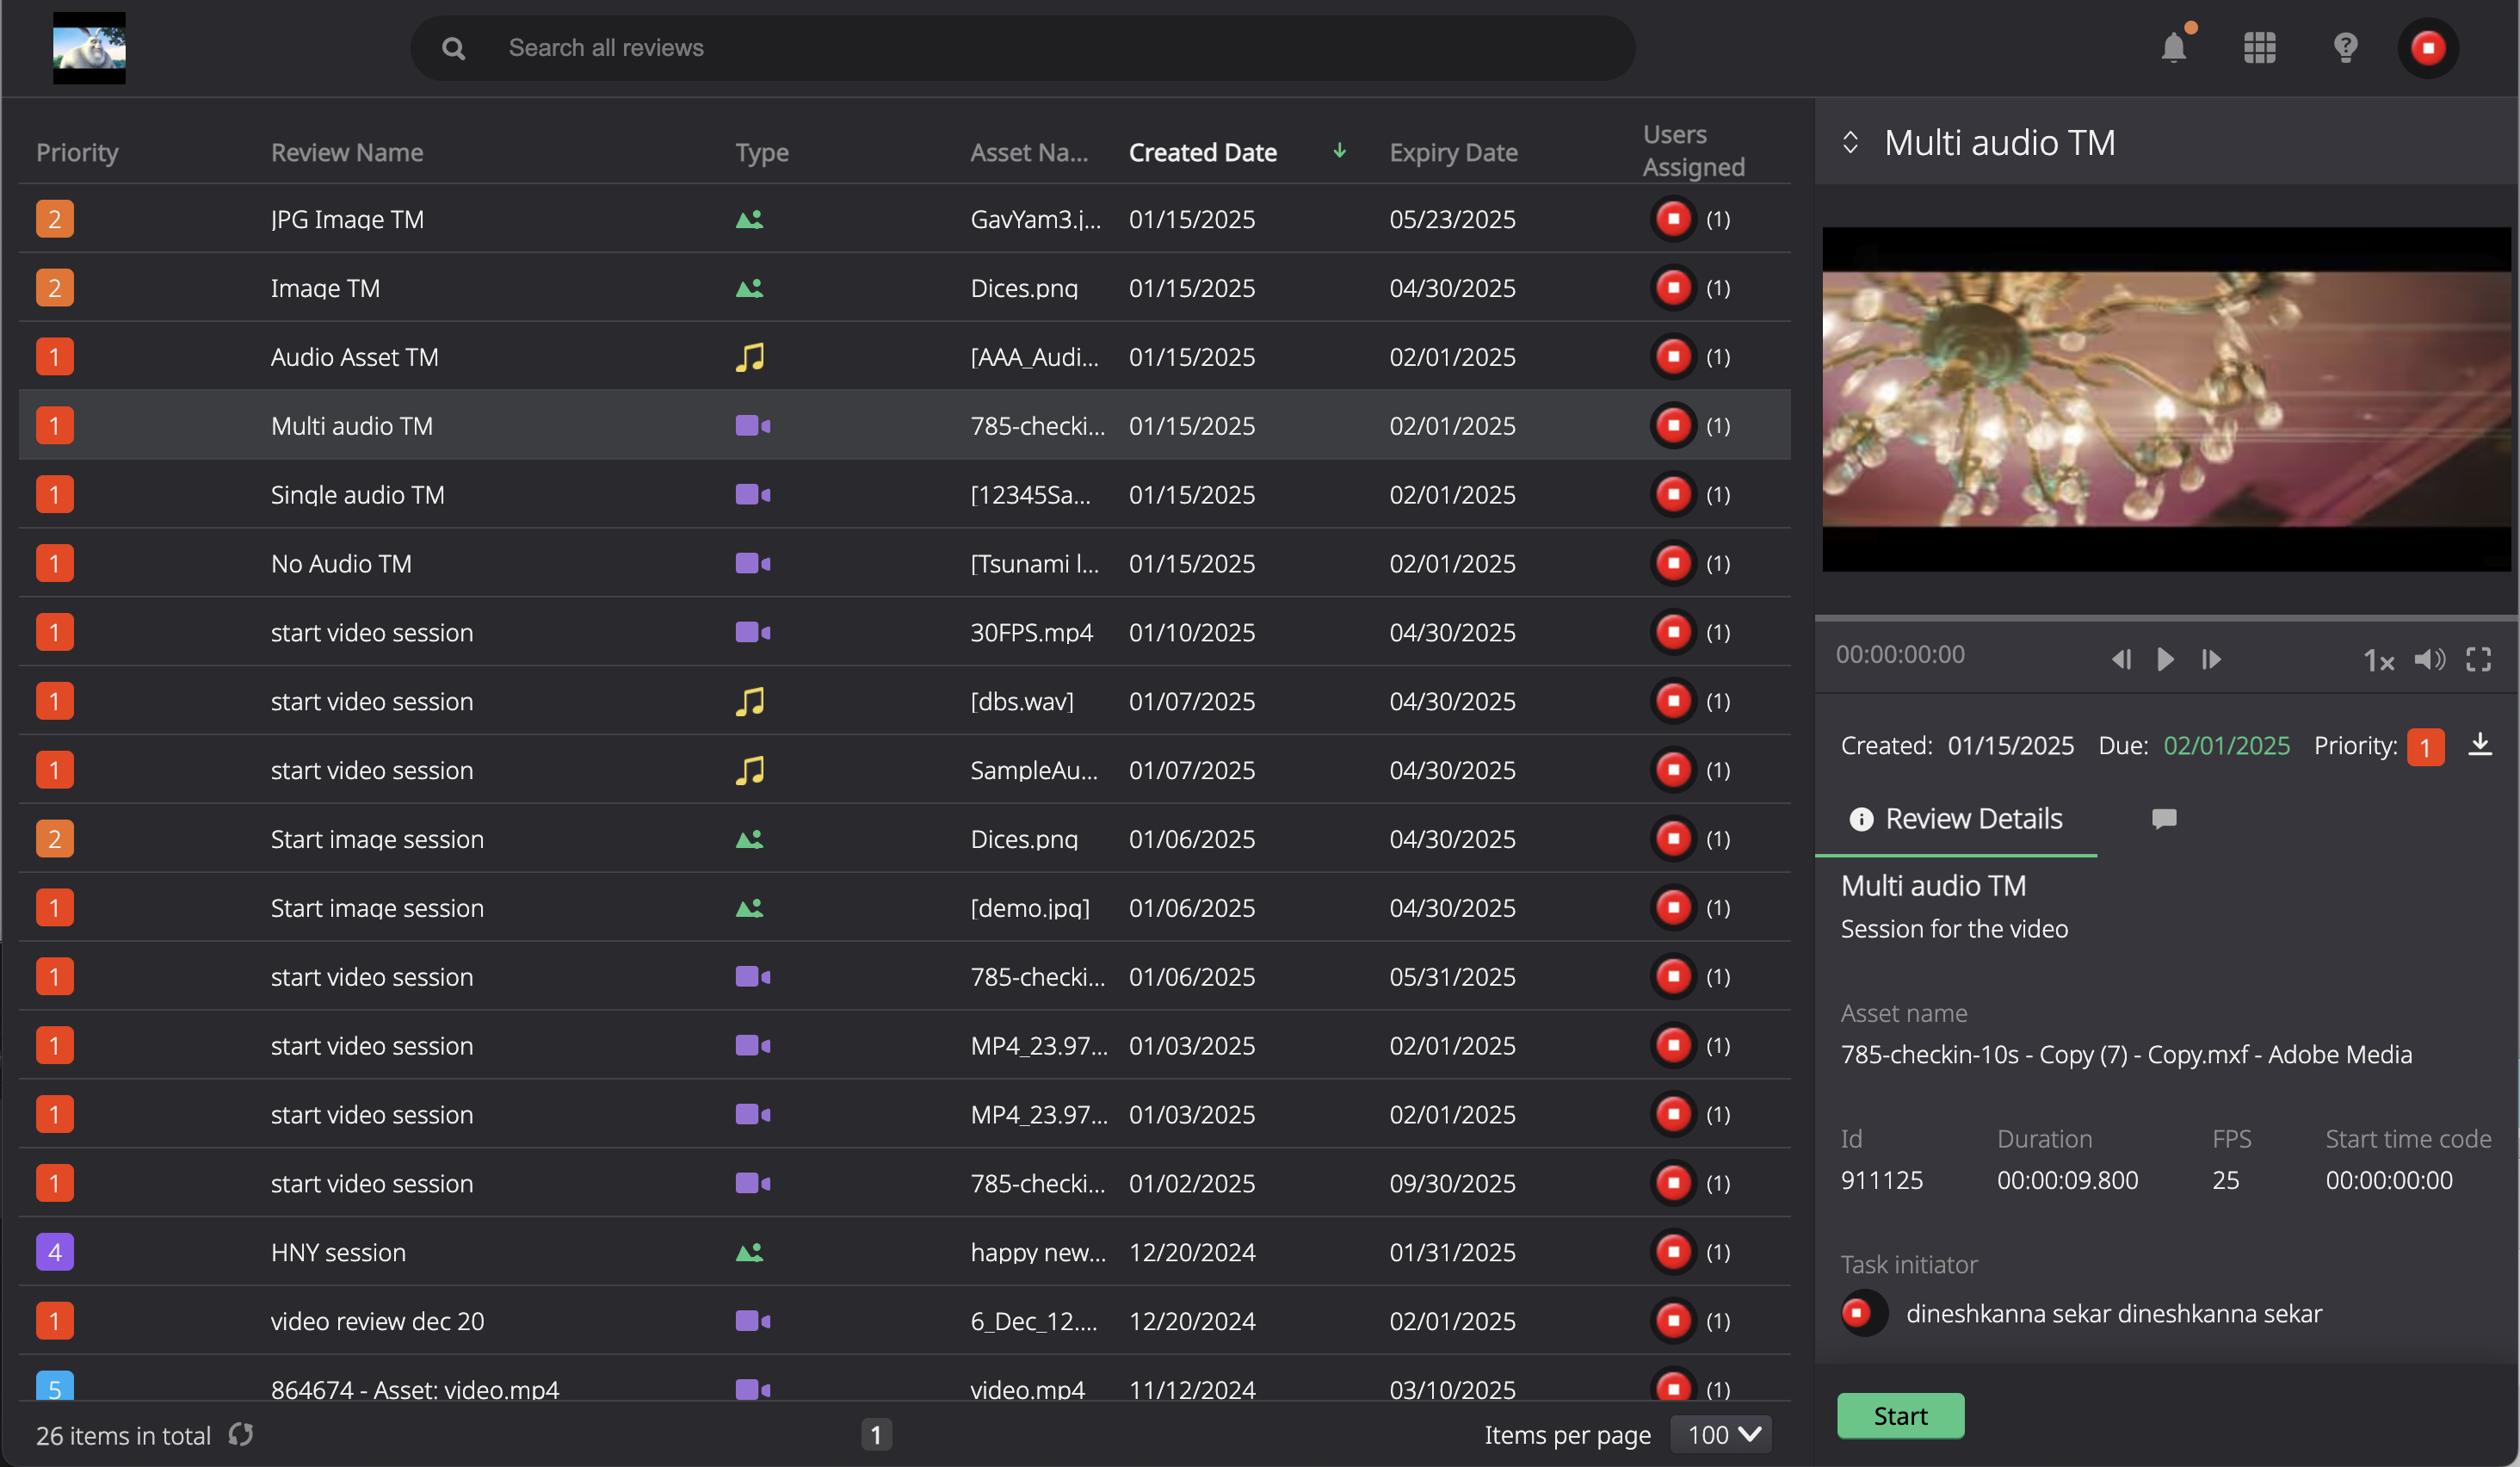The height and width of the screenshot is (1467, 2520).
Task: Click the audio icon in the [dbs.wav] row
Action: [x=750, y=702]
